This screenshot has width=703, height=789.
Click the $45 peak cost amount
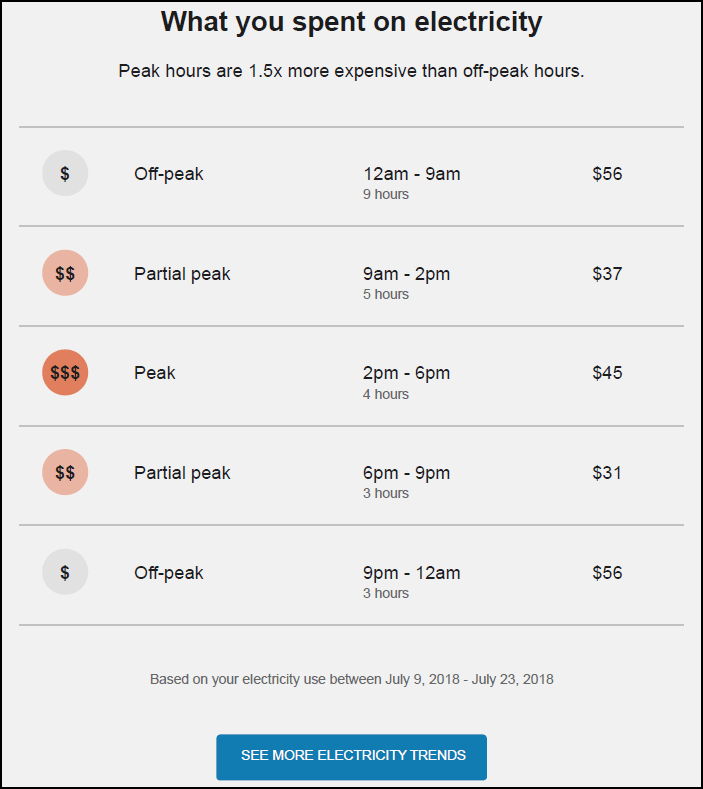click(607, 373)
